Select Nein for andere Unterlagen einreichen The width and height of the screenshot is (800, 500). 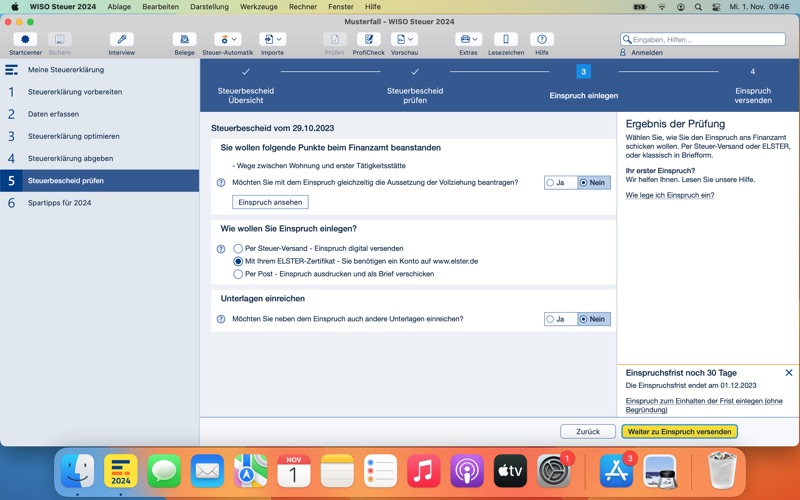[x=593, y=319]
